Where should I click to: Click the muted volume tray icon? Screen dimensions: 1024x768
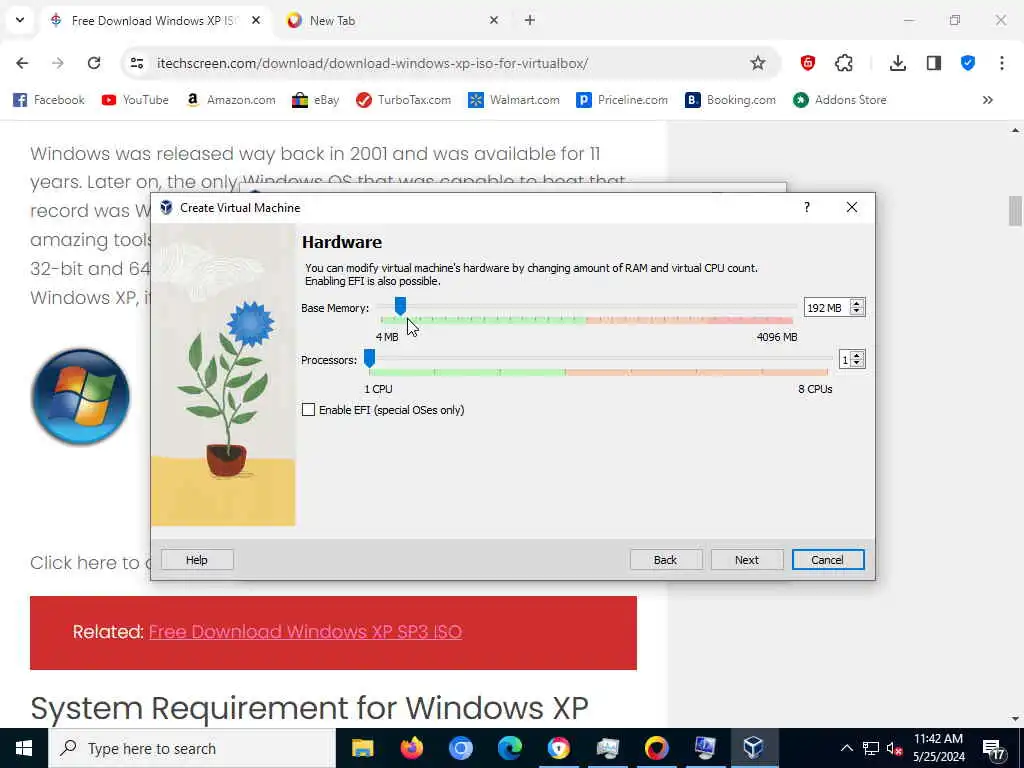[x=894, y=748]
